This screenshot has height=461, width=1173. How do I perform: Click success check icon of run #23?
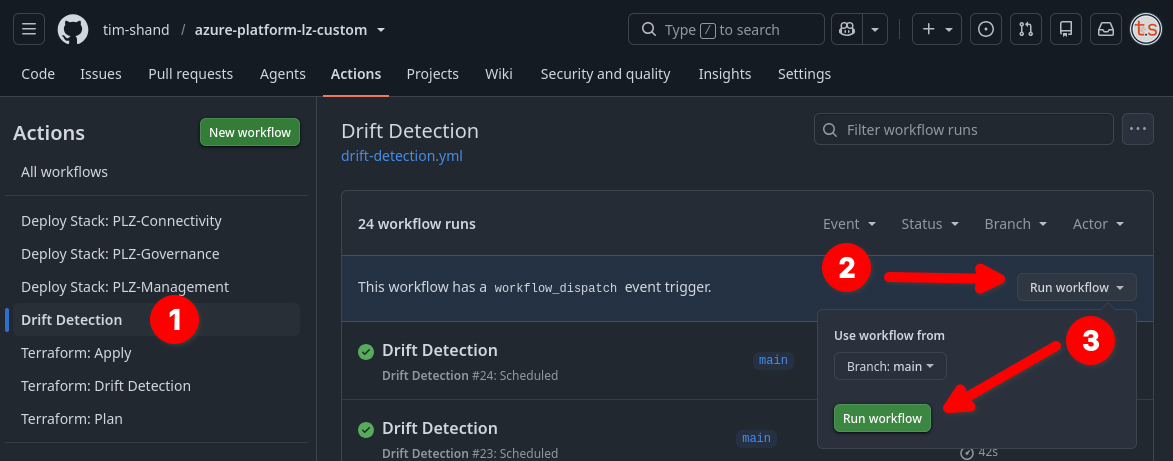[x=366, y=430]
